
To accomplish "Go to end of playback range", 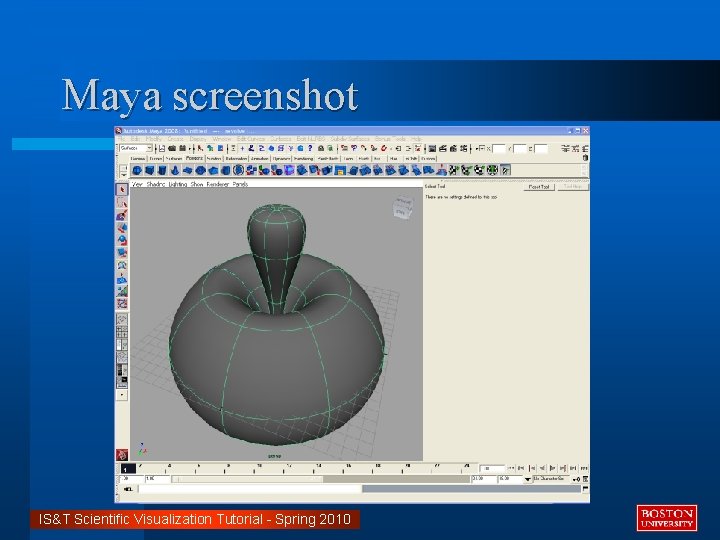I will (x=584, y=468).
